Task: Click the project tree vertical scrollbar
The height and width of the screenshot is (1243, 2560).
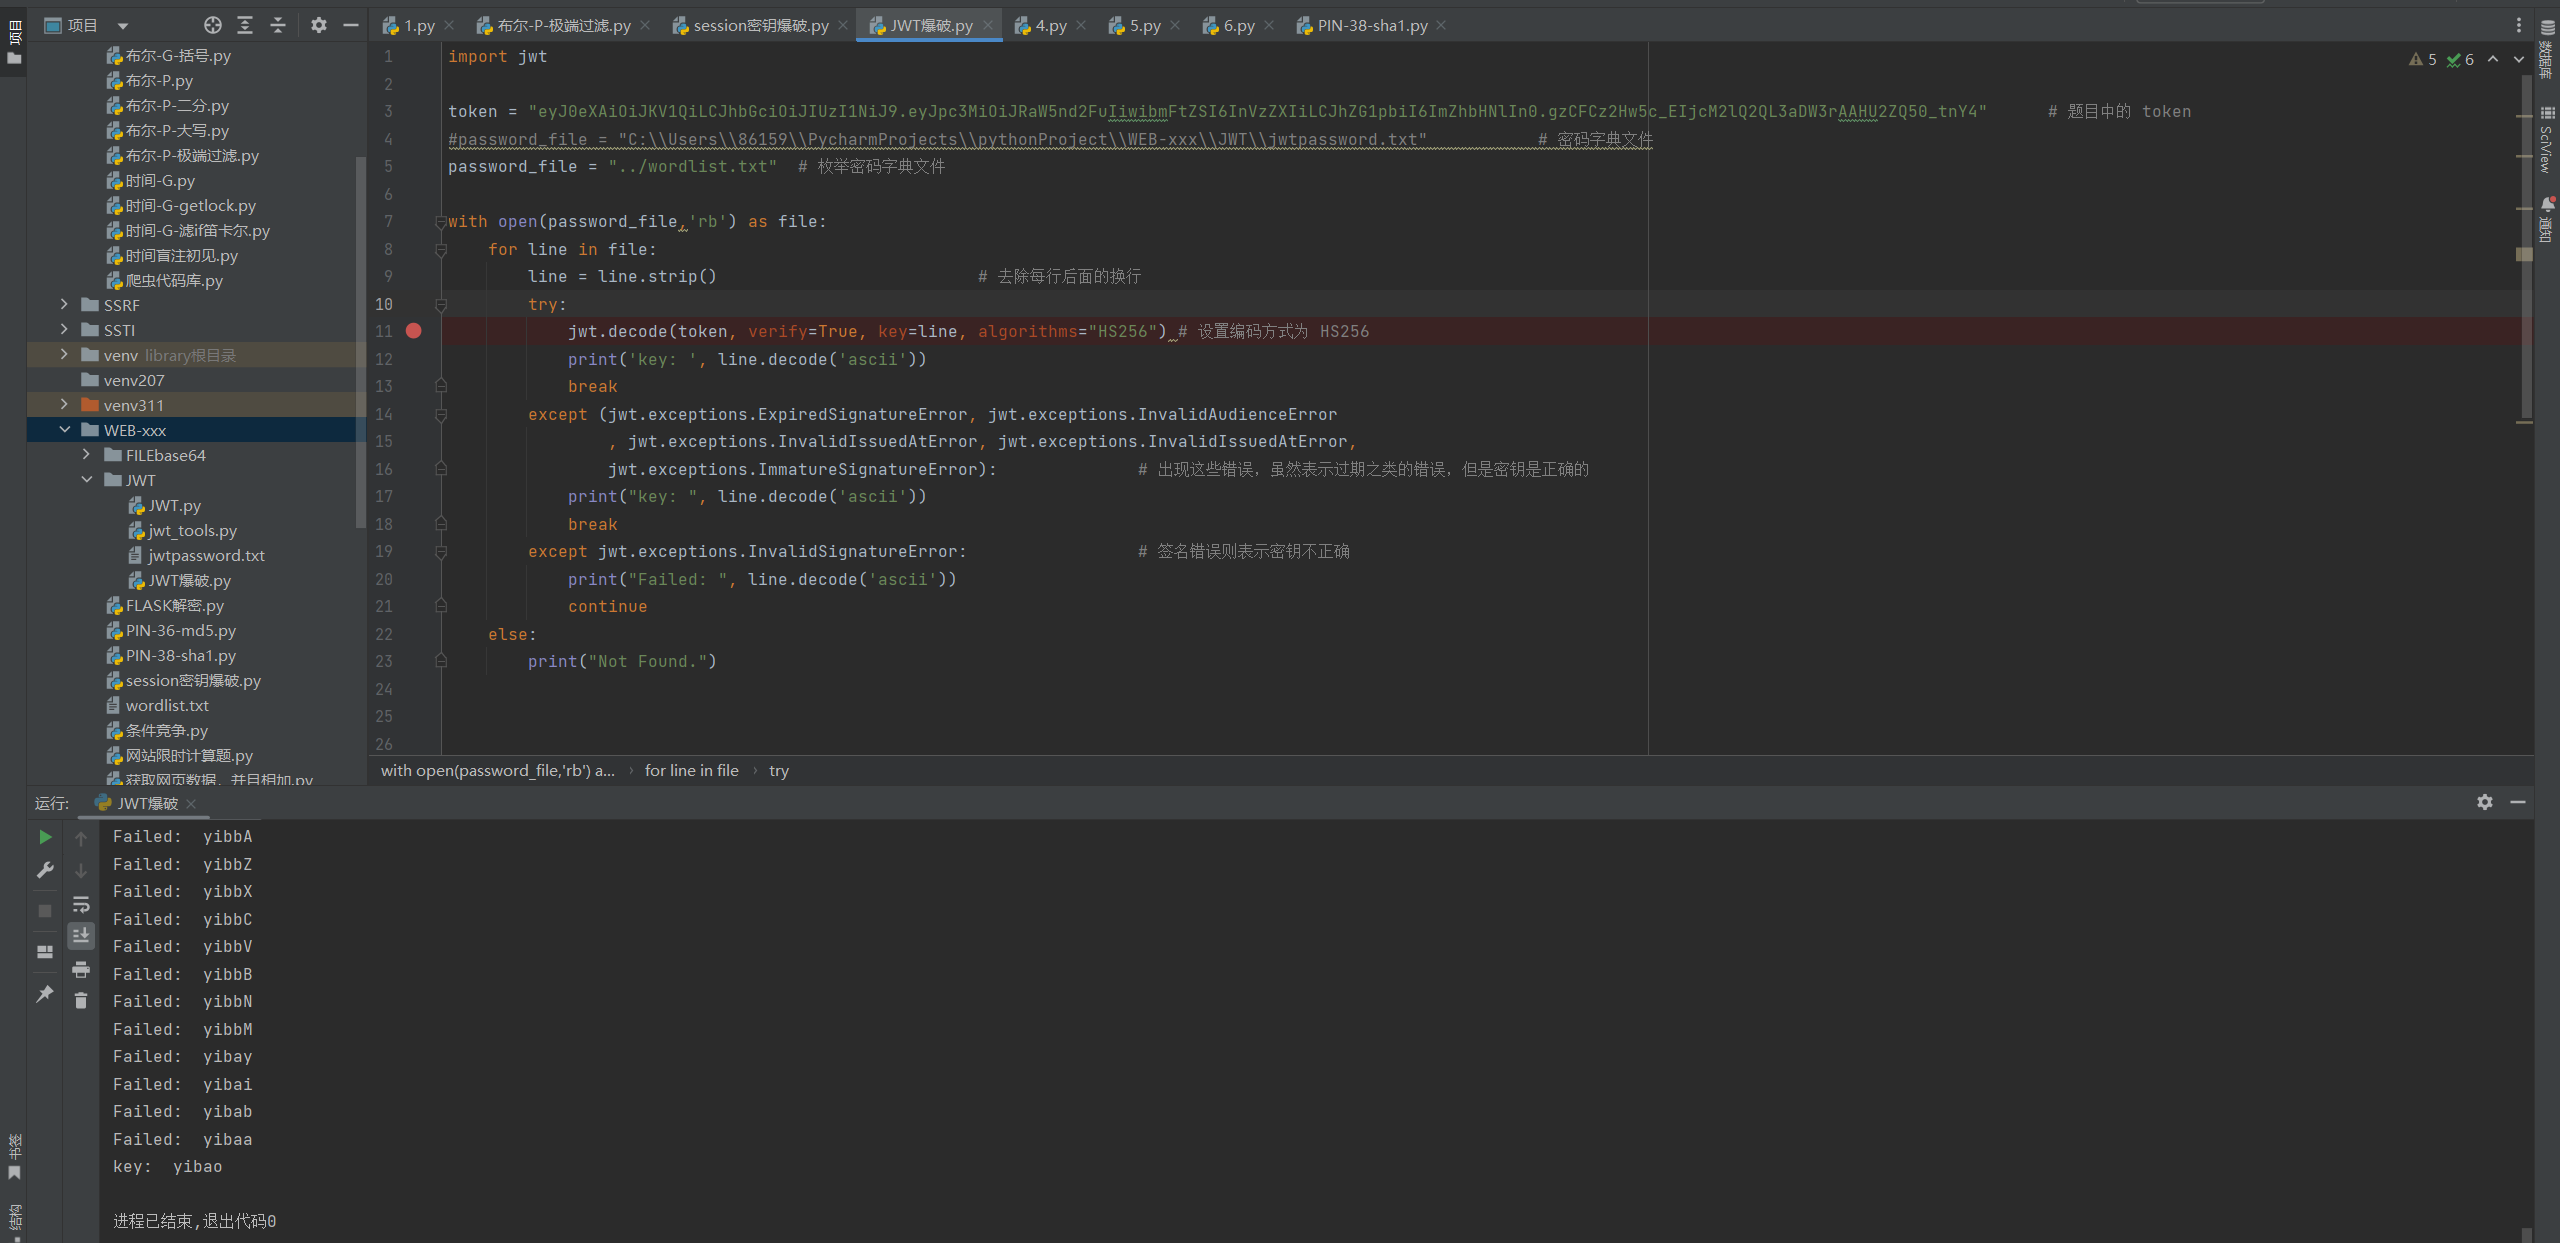Action: pos(360,340)
